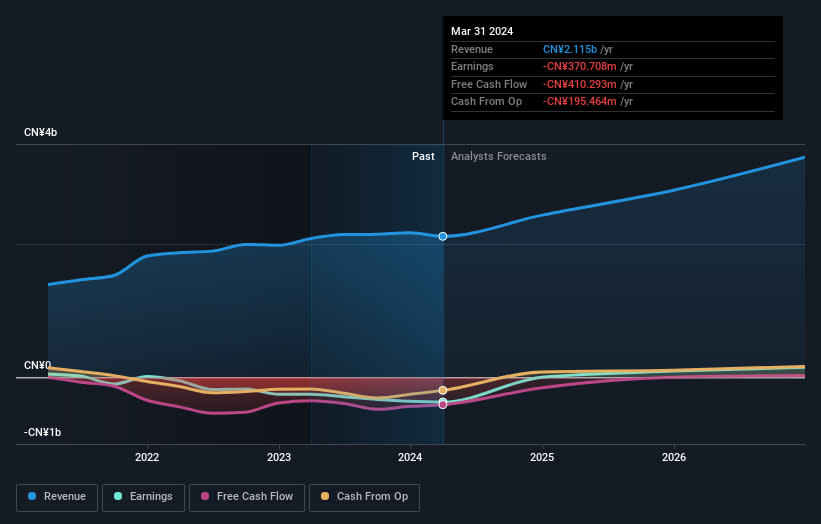
Task: Select the 2026 x-axis label
Action: (x=674, y=458)
